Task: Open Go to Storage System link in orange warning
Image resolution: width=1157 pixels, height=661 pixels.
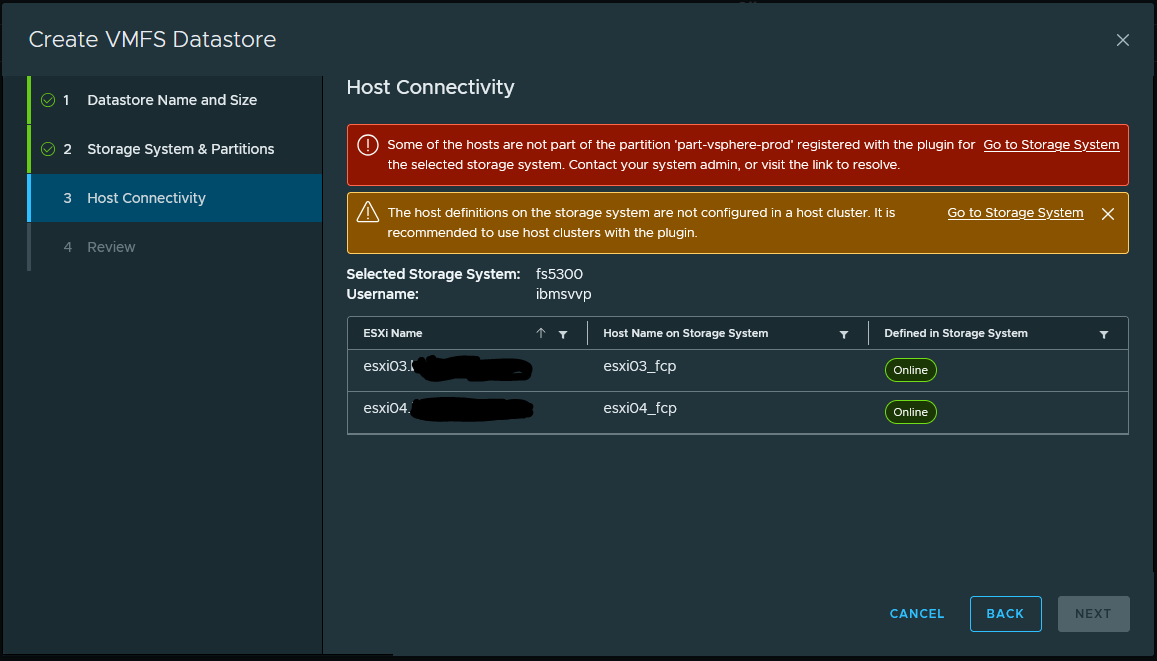Action: click(x=1015, y=213)
